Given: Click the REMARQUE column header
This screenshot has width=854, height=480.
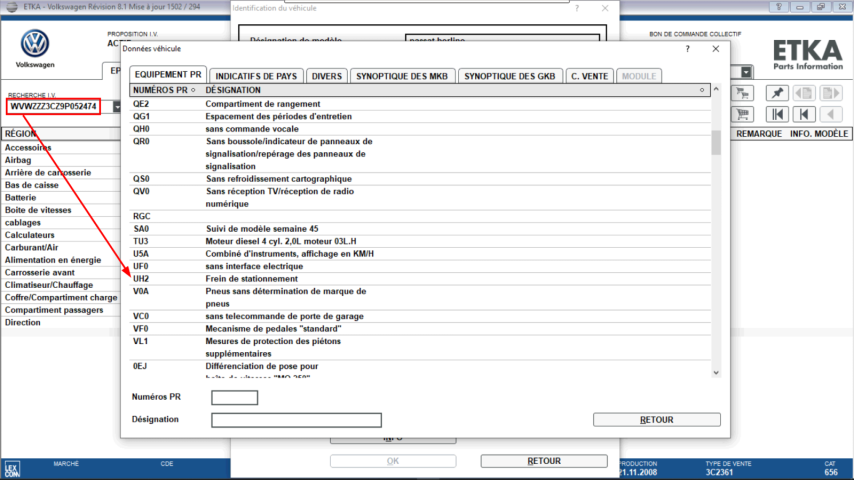Looking at the screenshot, I should click(759, 134).
